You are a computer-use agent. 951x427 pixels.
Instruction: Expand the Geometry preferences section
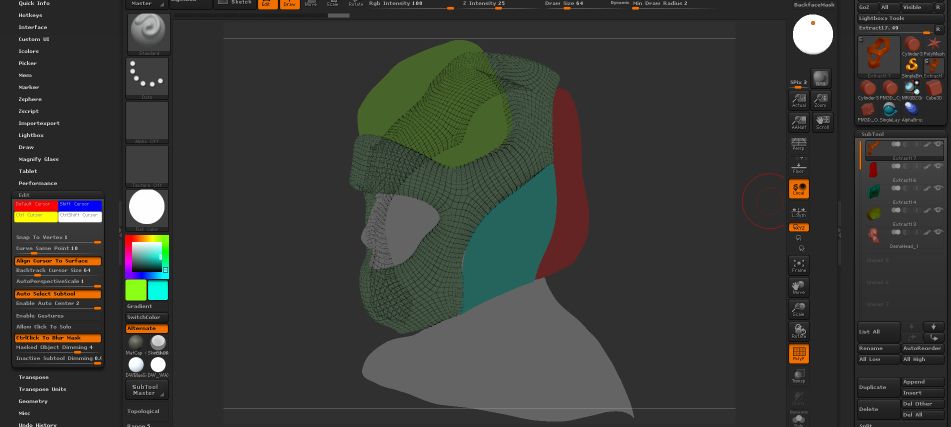tap(32, 401)
